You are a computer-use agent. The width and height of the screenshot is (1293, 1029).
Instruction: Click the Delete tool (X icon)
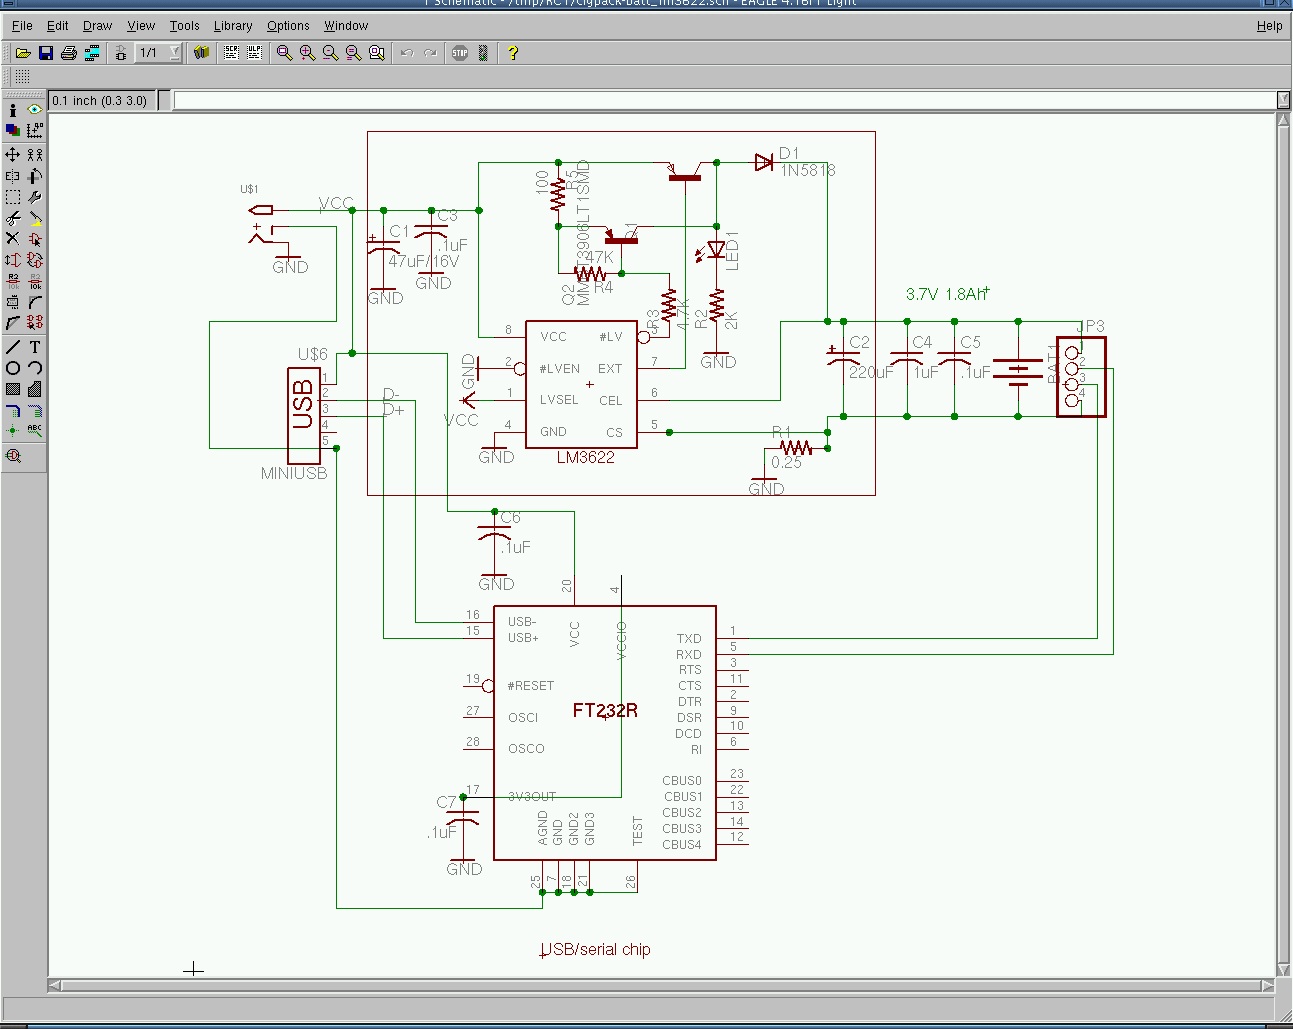click(x=13, y=239)
